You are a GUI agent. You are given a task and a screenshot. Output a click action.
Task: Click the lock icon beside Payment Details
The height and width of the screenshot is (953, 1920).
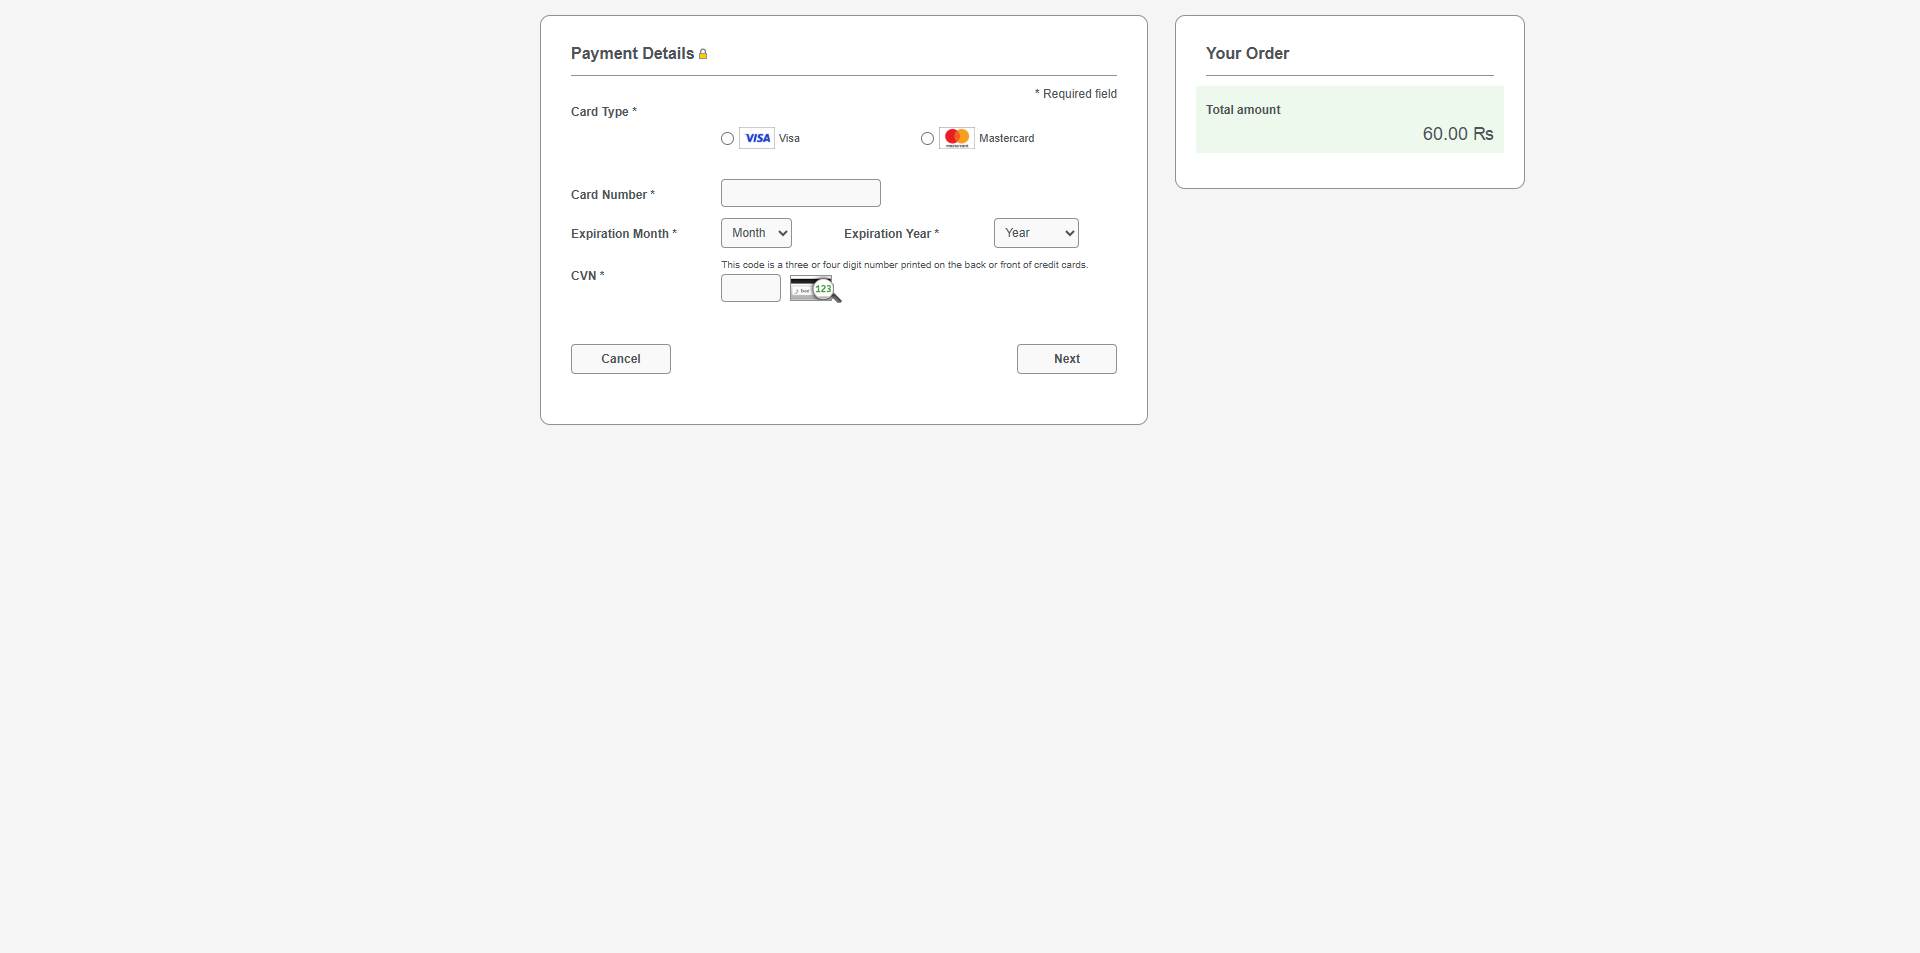pos(703,54)
